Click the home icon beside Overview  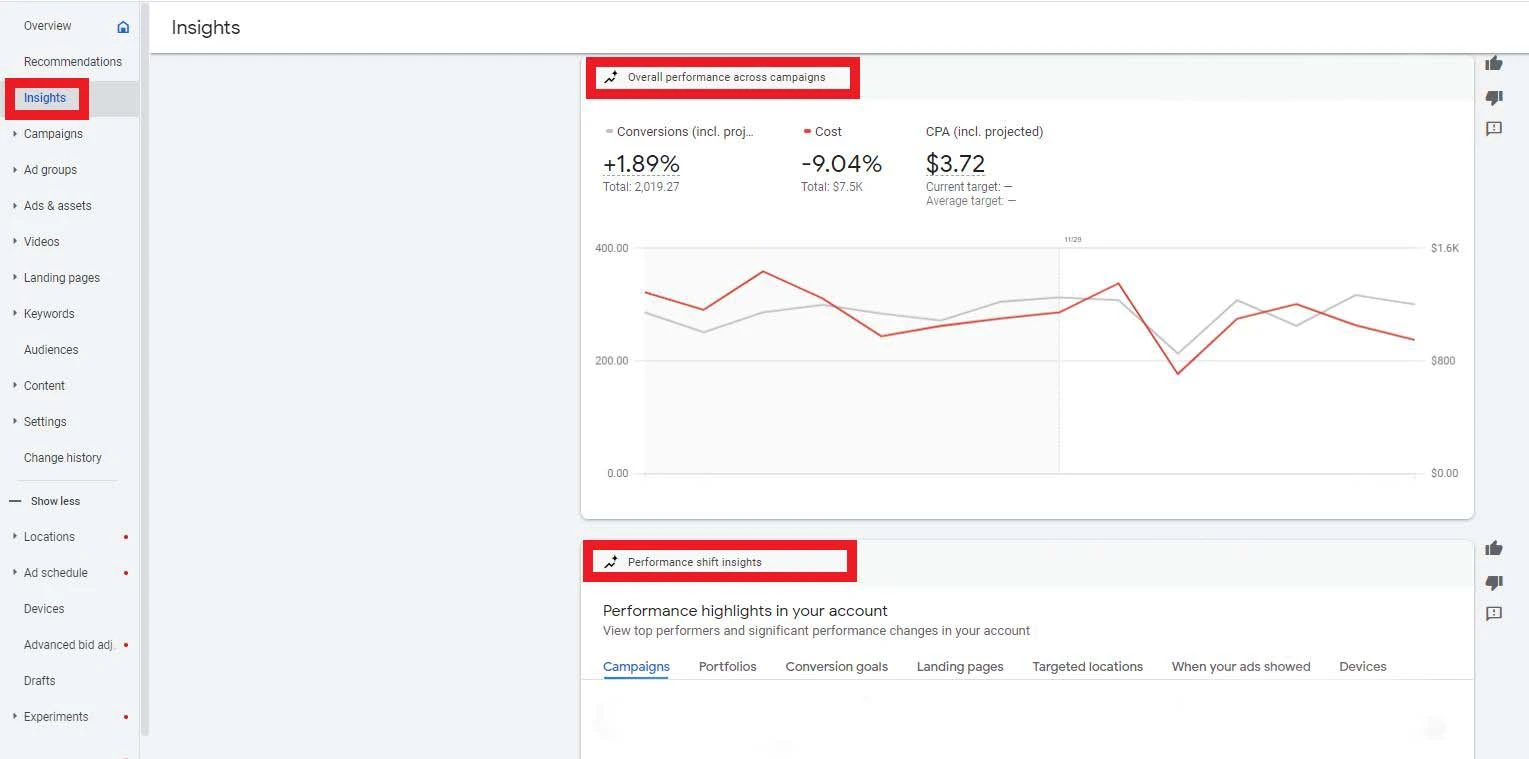(x=123, y=27)
